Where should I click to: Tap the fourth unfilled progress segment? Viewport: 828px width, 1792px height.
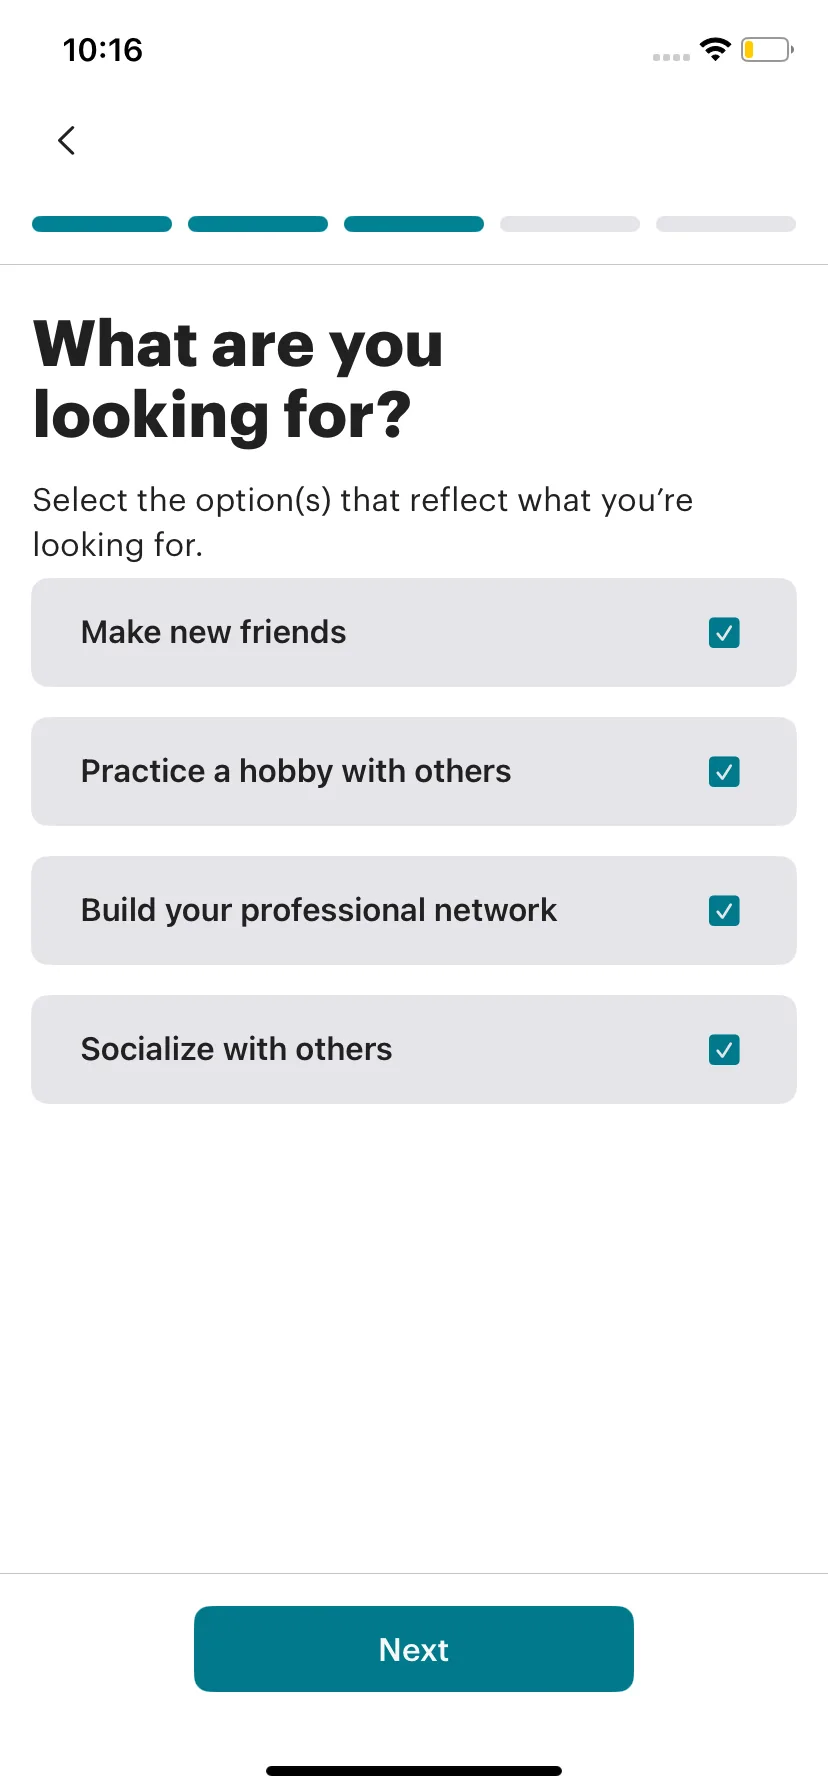(570, 224)
